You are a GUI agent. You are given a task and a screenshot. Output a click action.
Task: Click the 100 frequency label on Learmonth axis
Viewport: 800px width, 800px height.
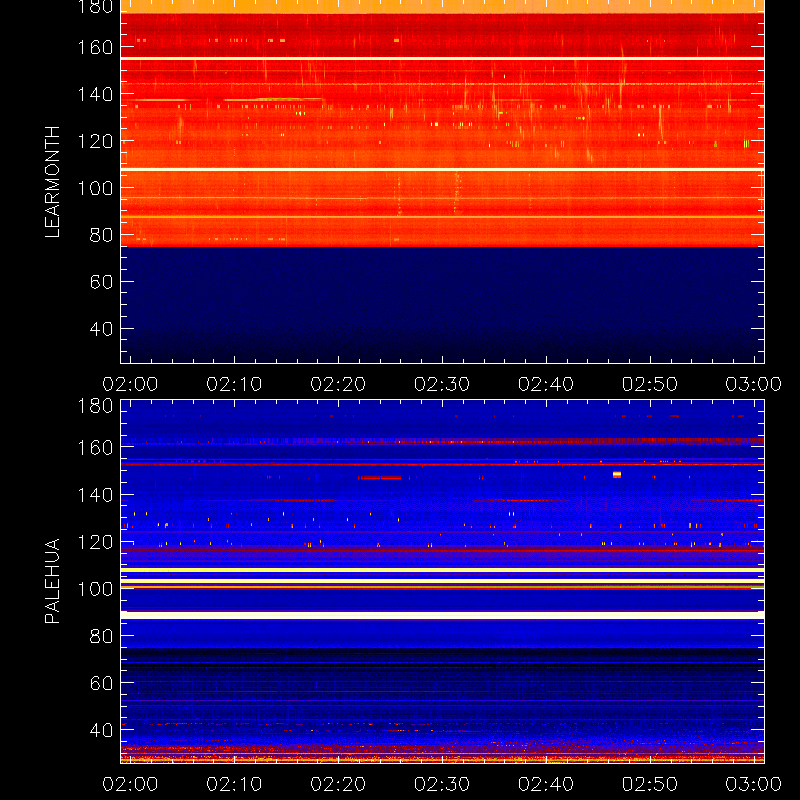click(x=95, y=188)
